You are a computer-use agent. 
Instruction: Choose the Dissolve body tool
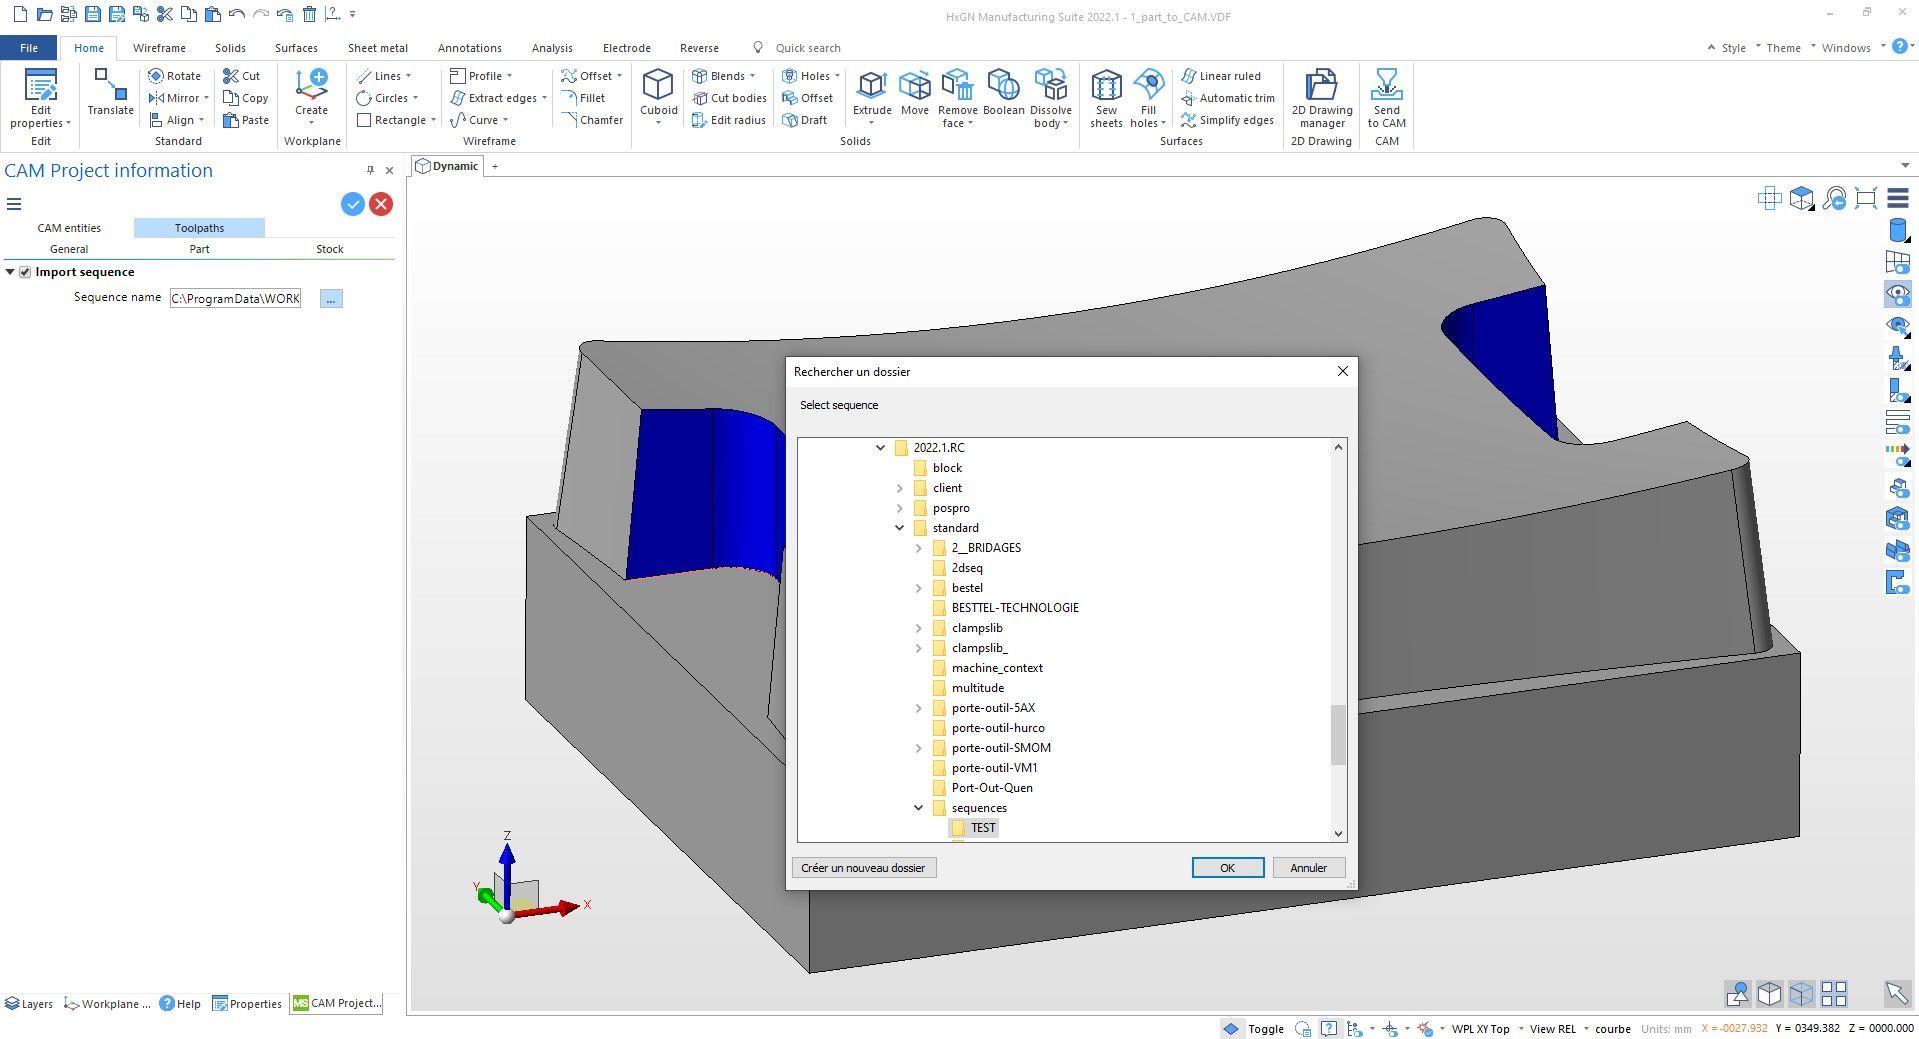[1050, 98]
